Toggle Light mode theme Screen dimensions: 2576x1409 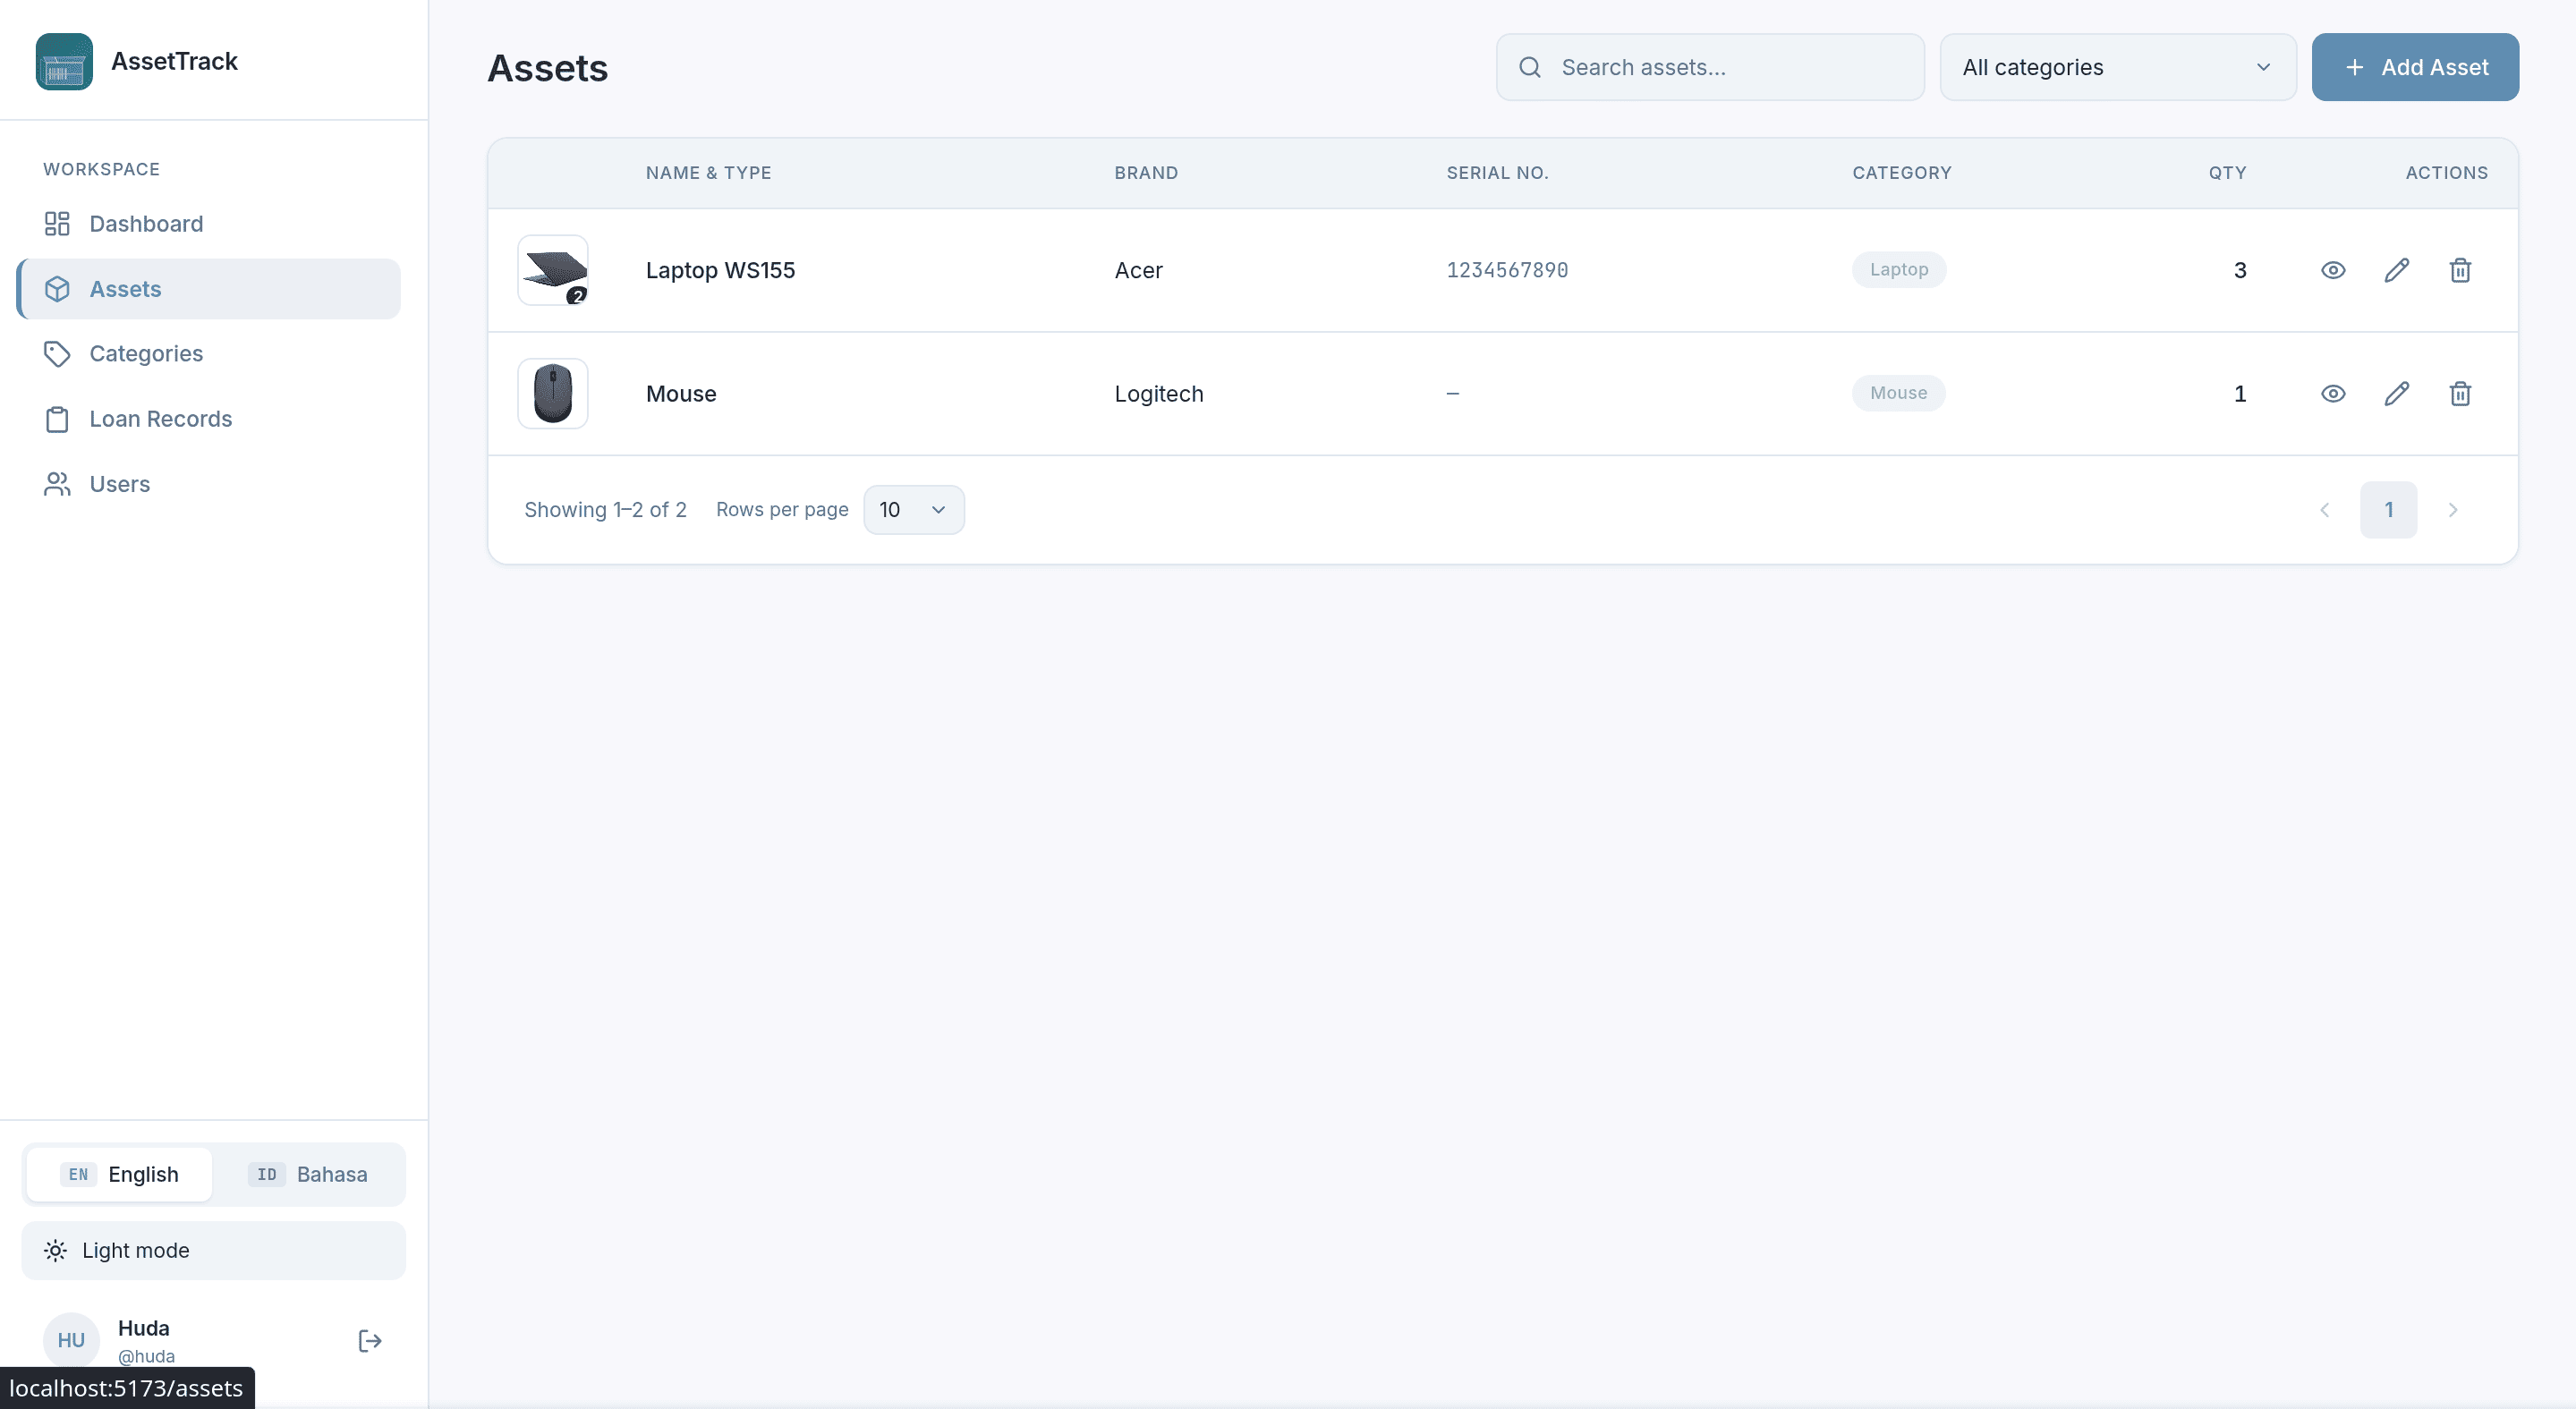tap(214, 1251)
